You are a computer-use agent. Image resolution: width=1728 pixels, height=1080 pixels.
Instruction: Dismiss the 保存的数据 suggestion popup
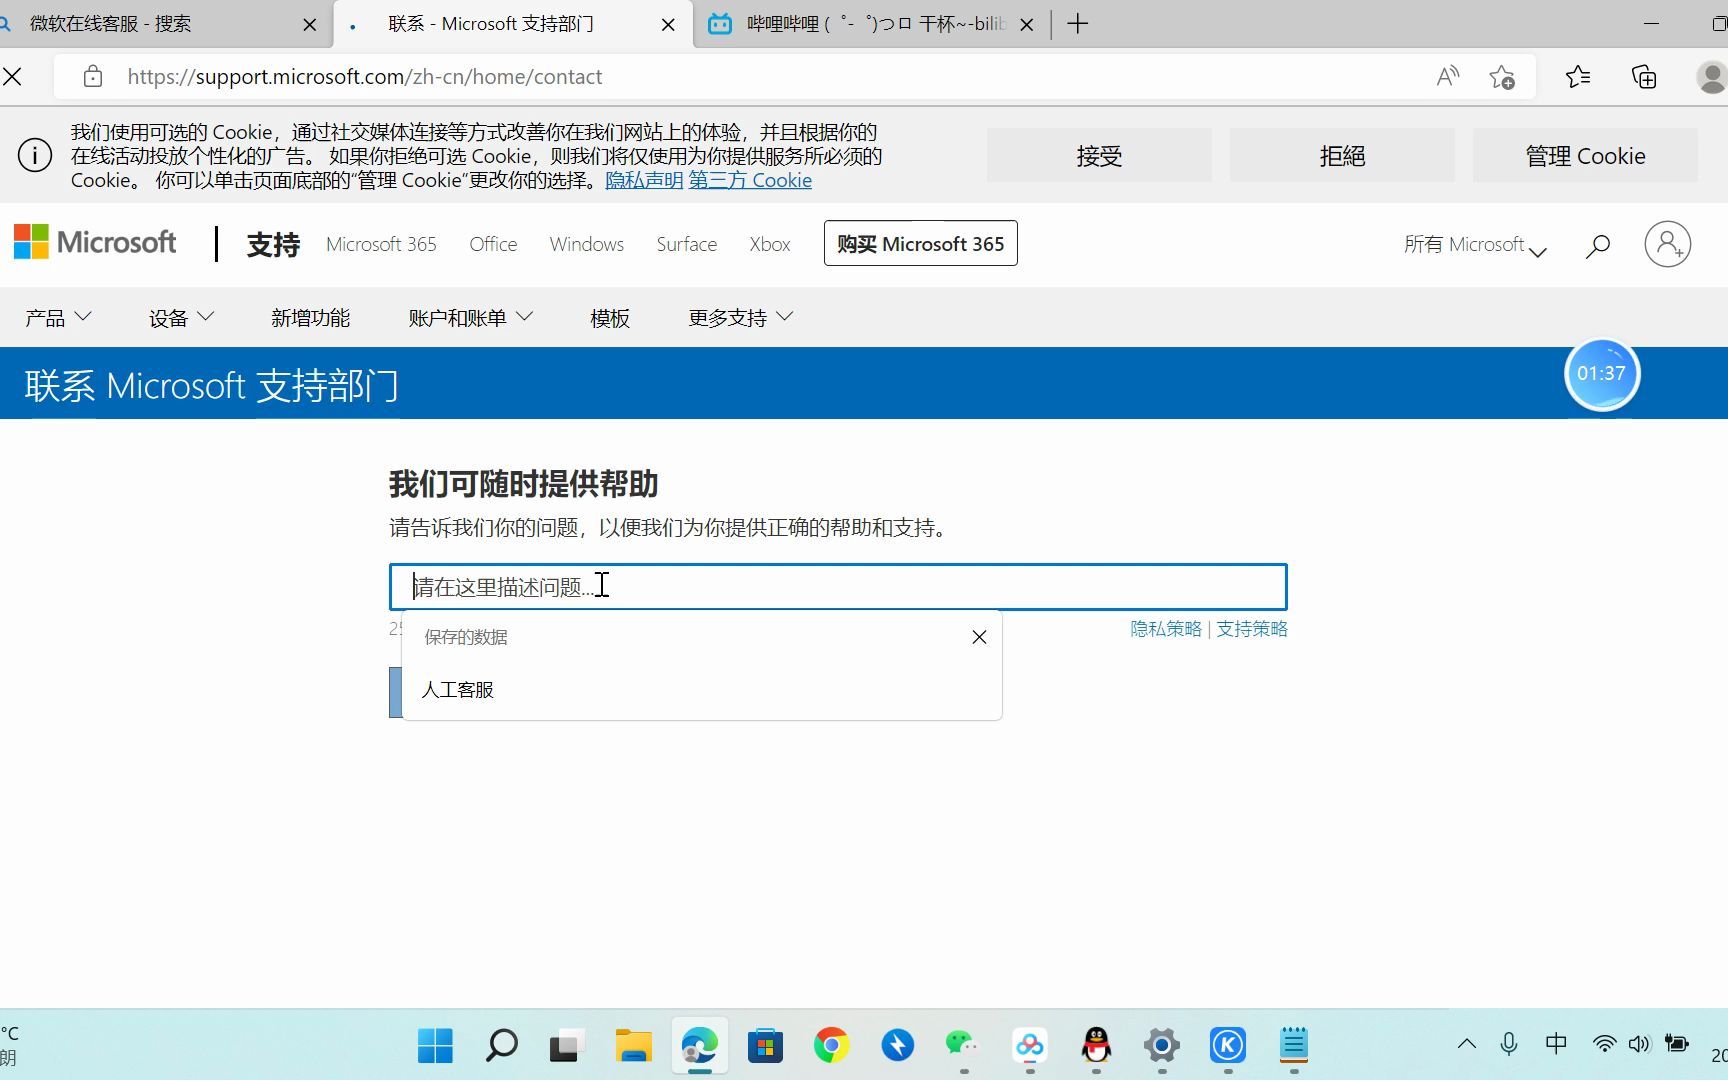[x=978, y=637]
